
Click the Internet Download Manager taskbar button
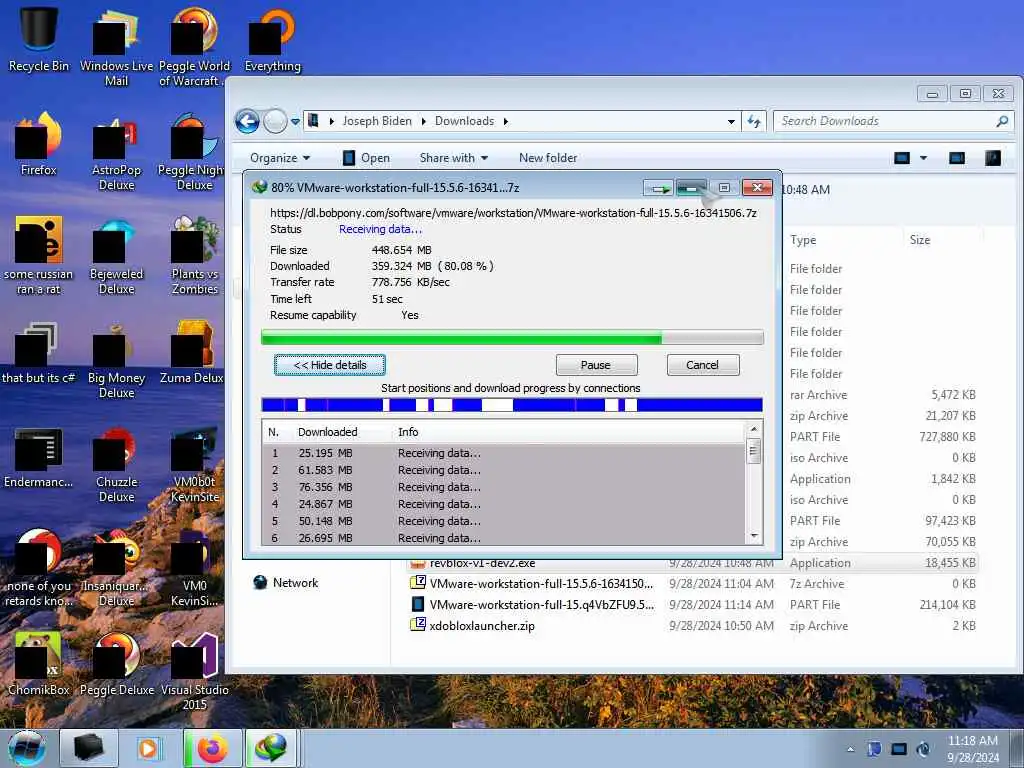(272, 748)
